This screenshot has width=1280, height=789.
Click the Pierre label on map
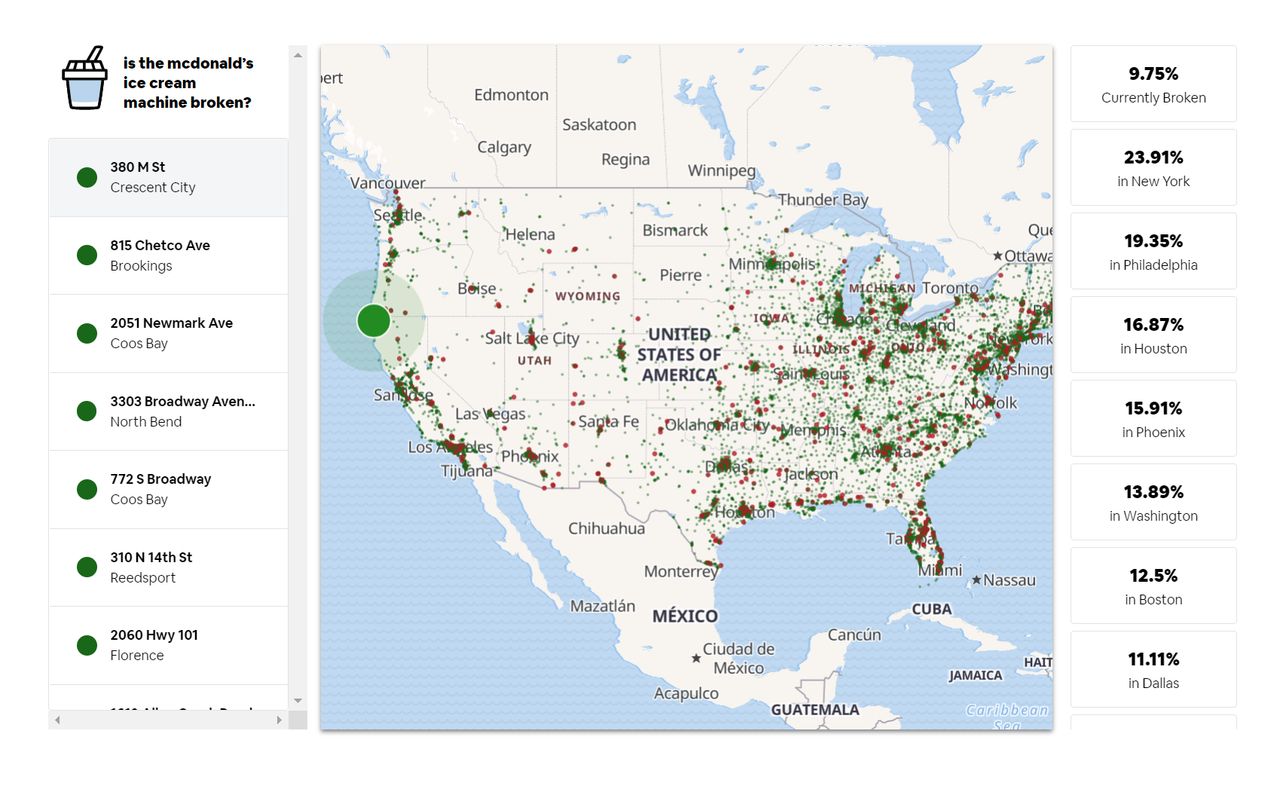pyautogui.click(x=680, y=275)
